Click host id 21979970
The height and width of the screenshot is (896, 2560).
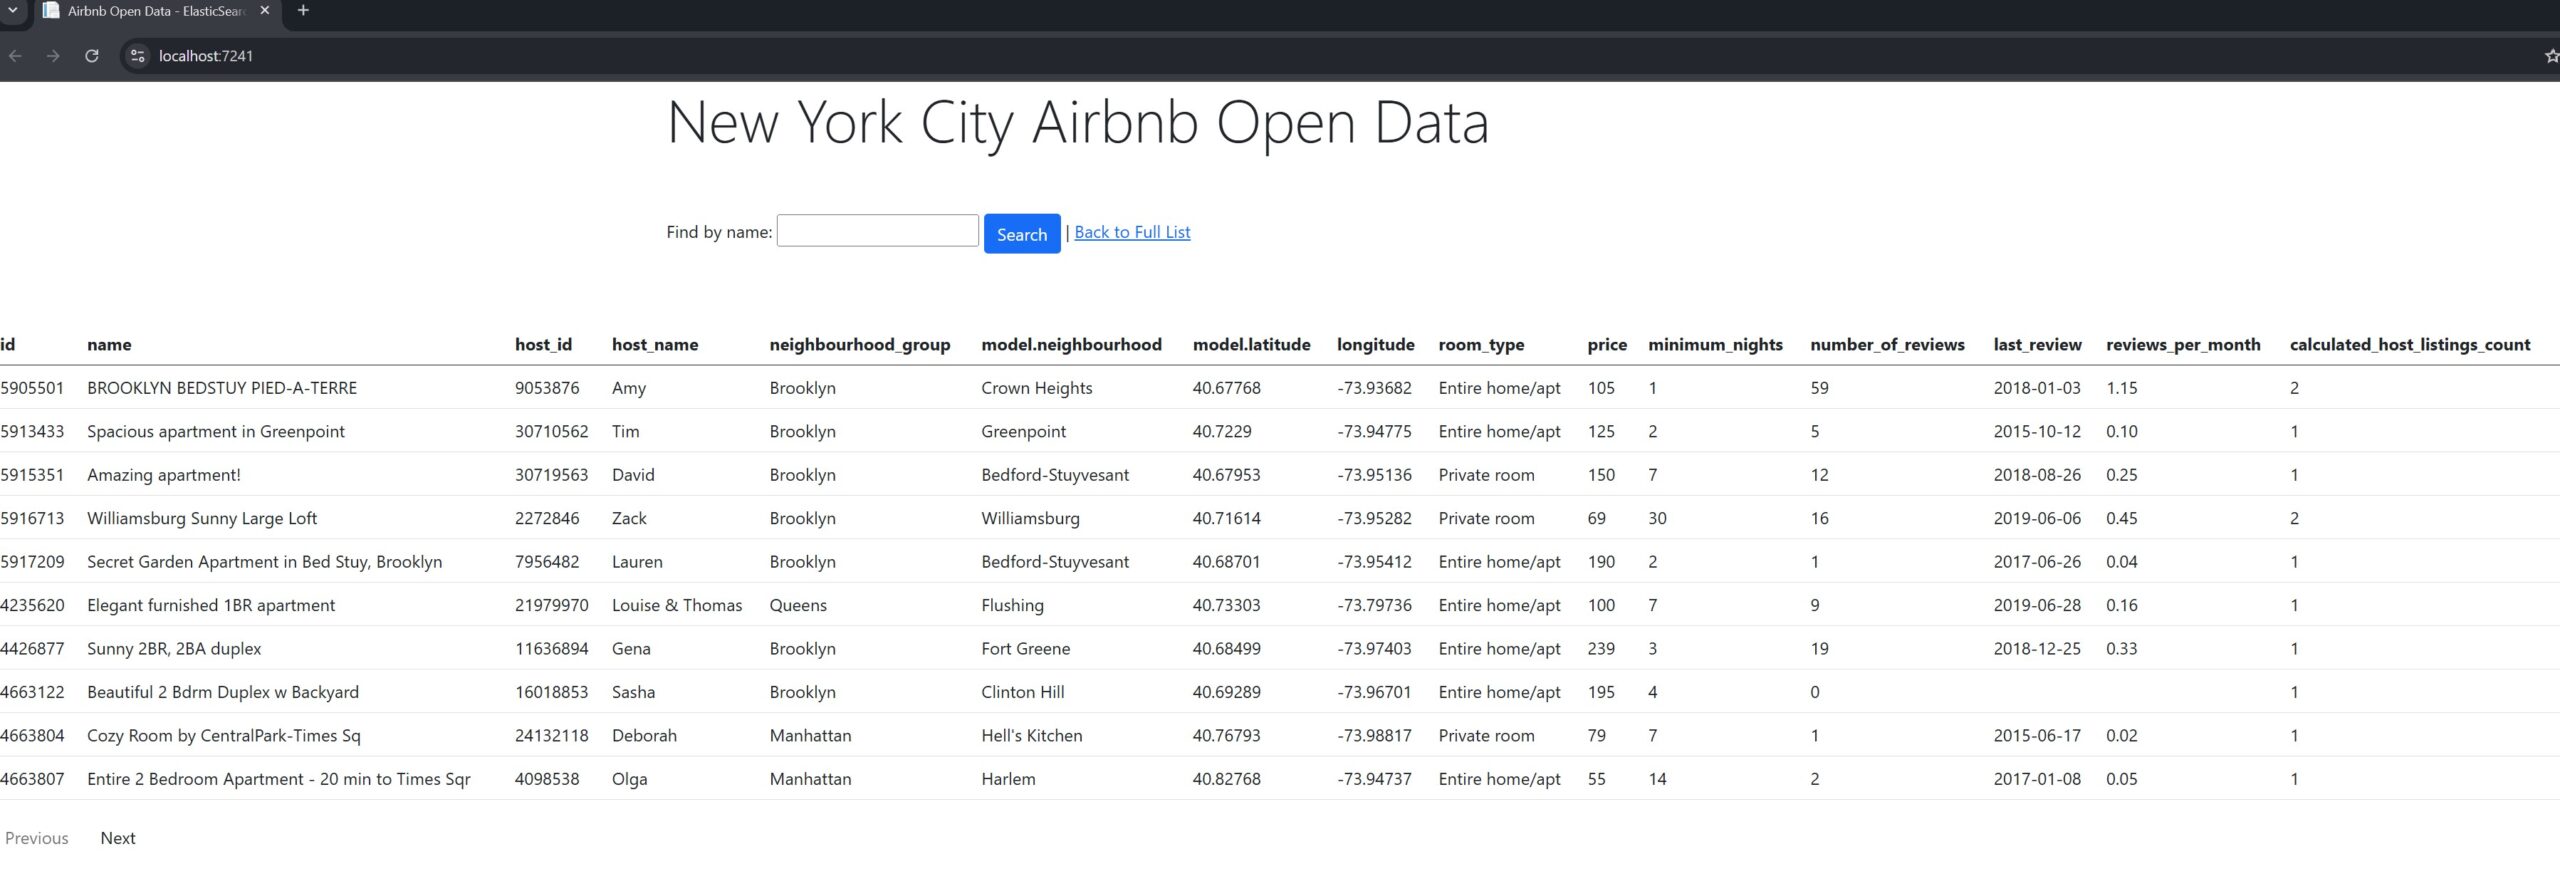(x=552, y=605)
